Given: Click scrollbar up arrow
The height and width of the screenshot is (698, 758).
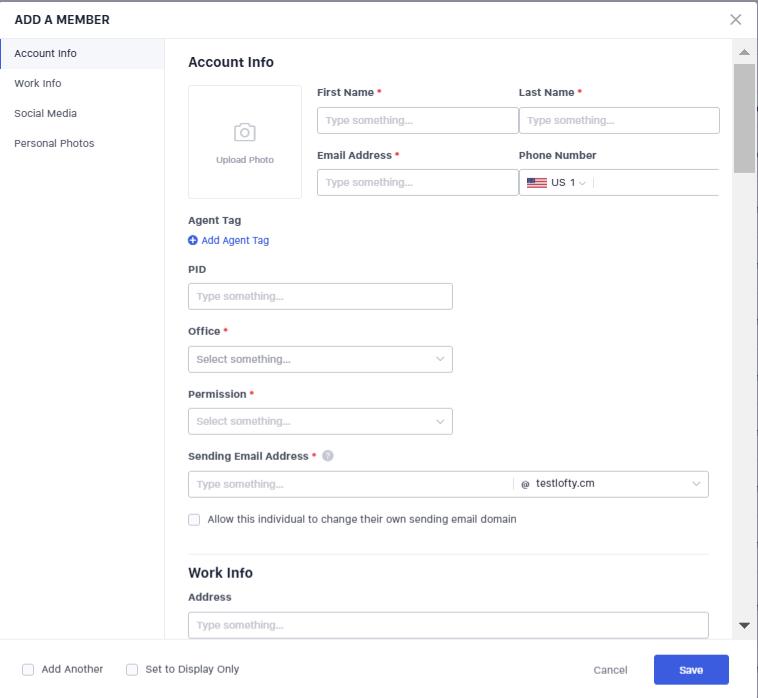Looking at the screenshot, I should (x=744, y=52).
